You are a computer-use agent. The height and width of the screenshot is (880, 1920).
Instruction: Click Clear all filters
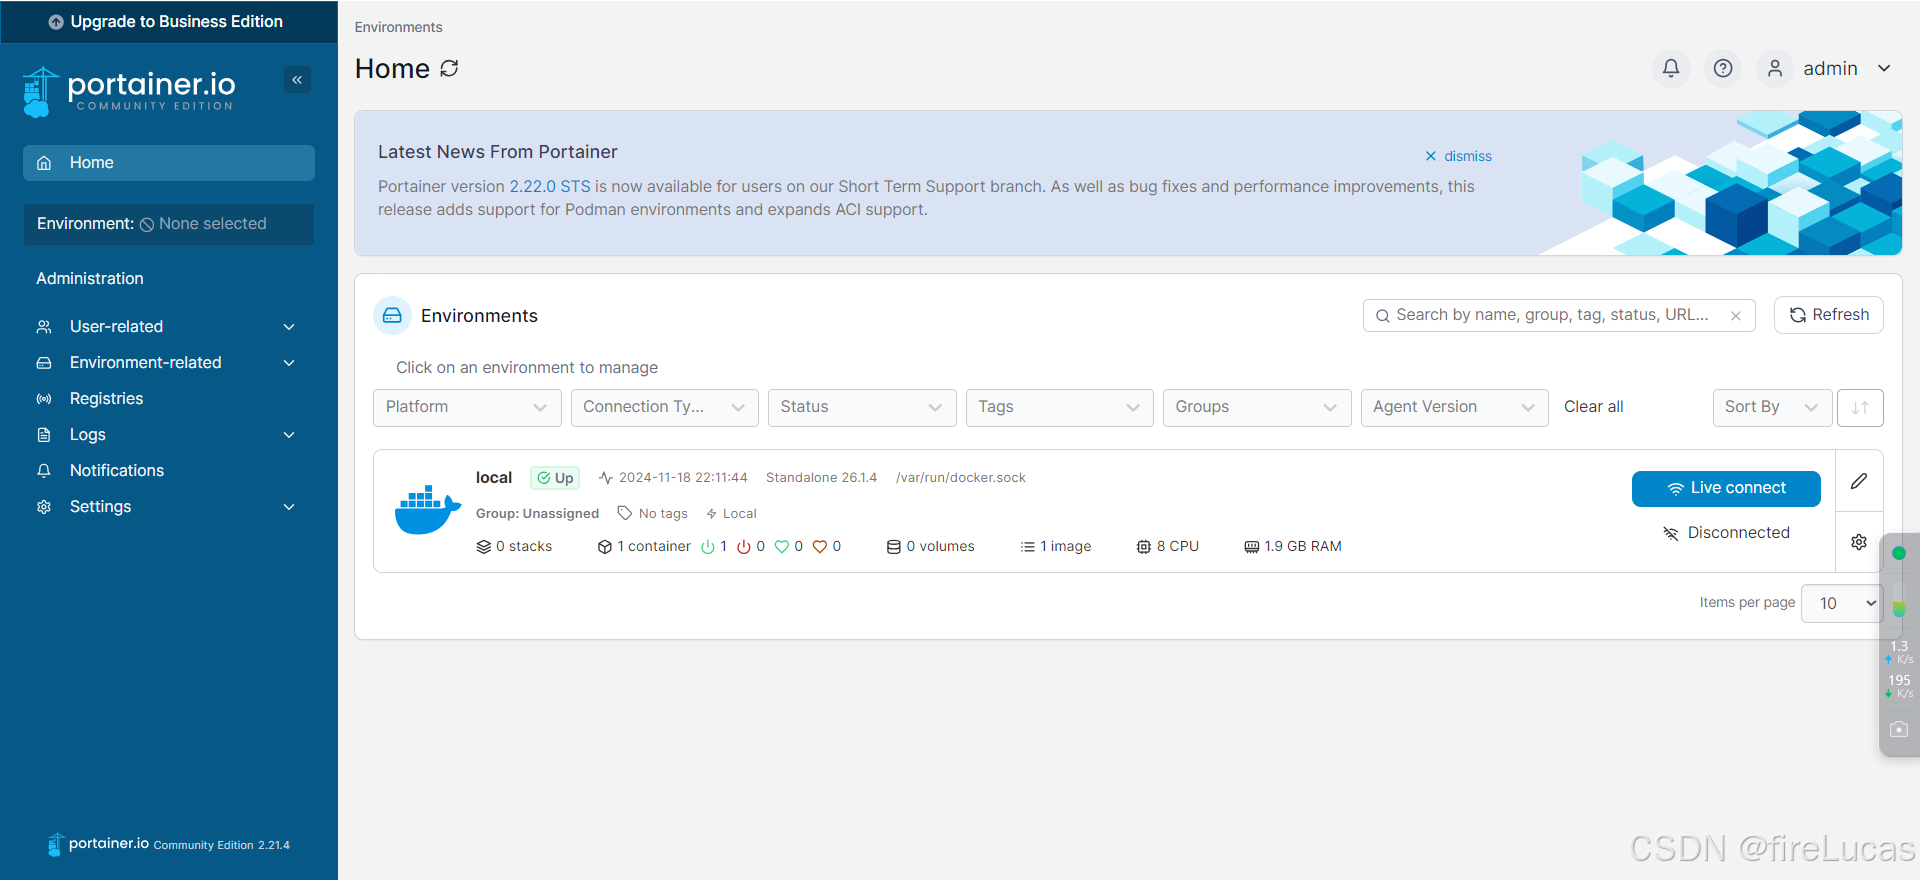1594,407
